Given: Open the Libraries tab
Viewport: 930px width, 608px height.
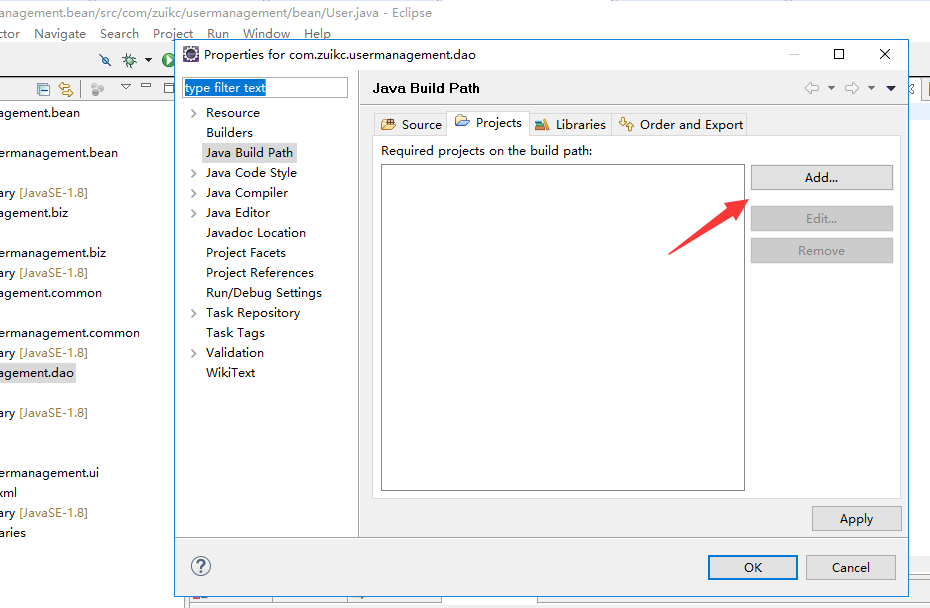Looking at the screenshot, I should pos(570,125).
